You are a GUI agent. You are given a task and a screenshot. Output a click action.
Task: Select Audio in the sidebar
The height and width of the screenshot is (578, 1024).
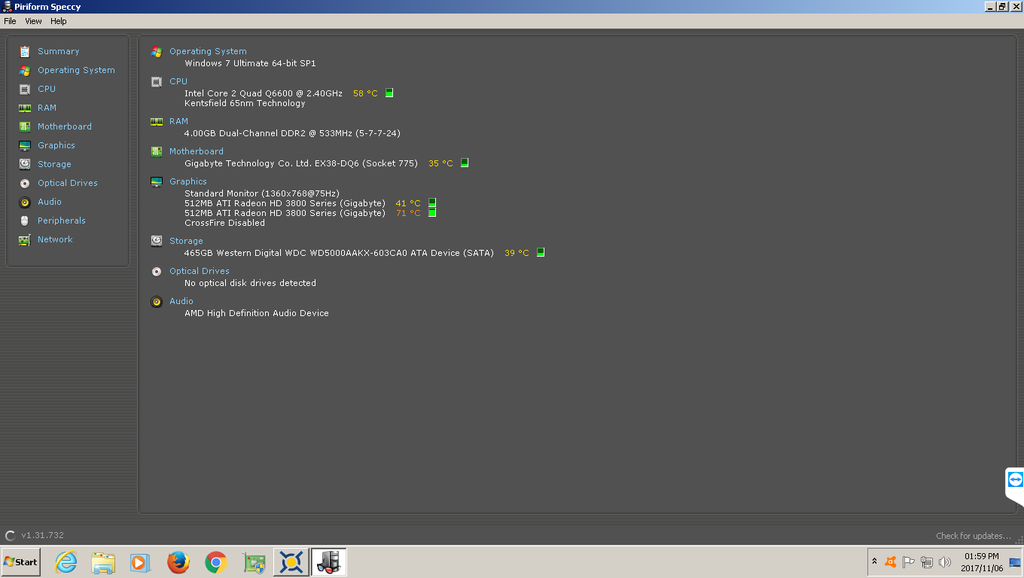click(49, 202)
